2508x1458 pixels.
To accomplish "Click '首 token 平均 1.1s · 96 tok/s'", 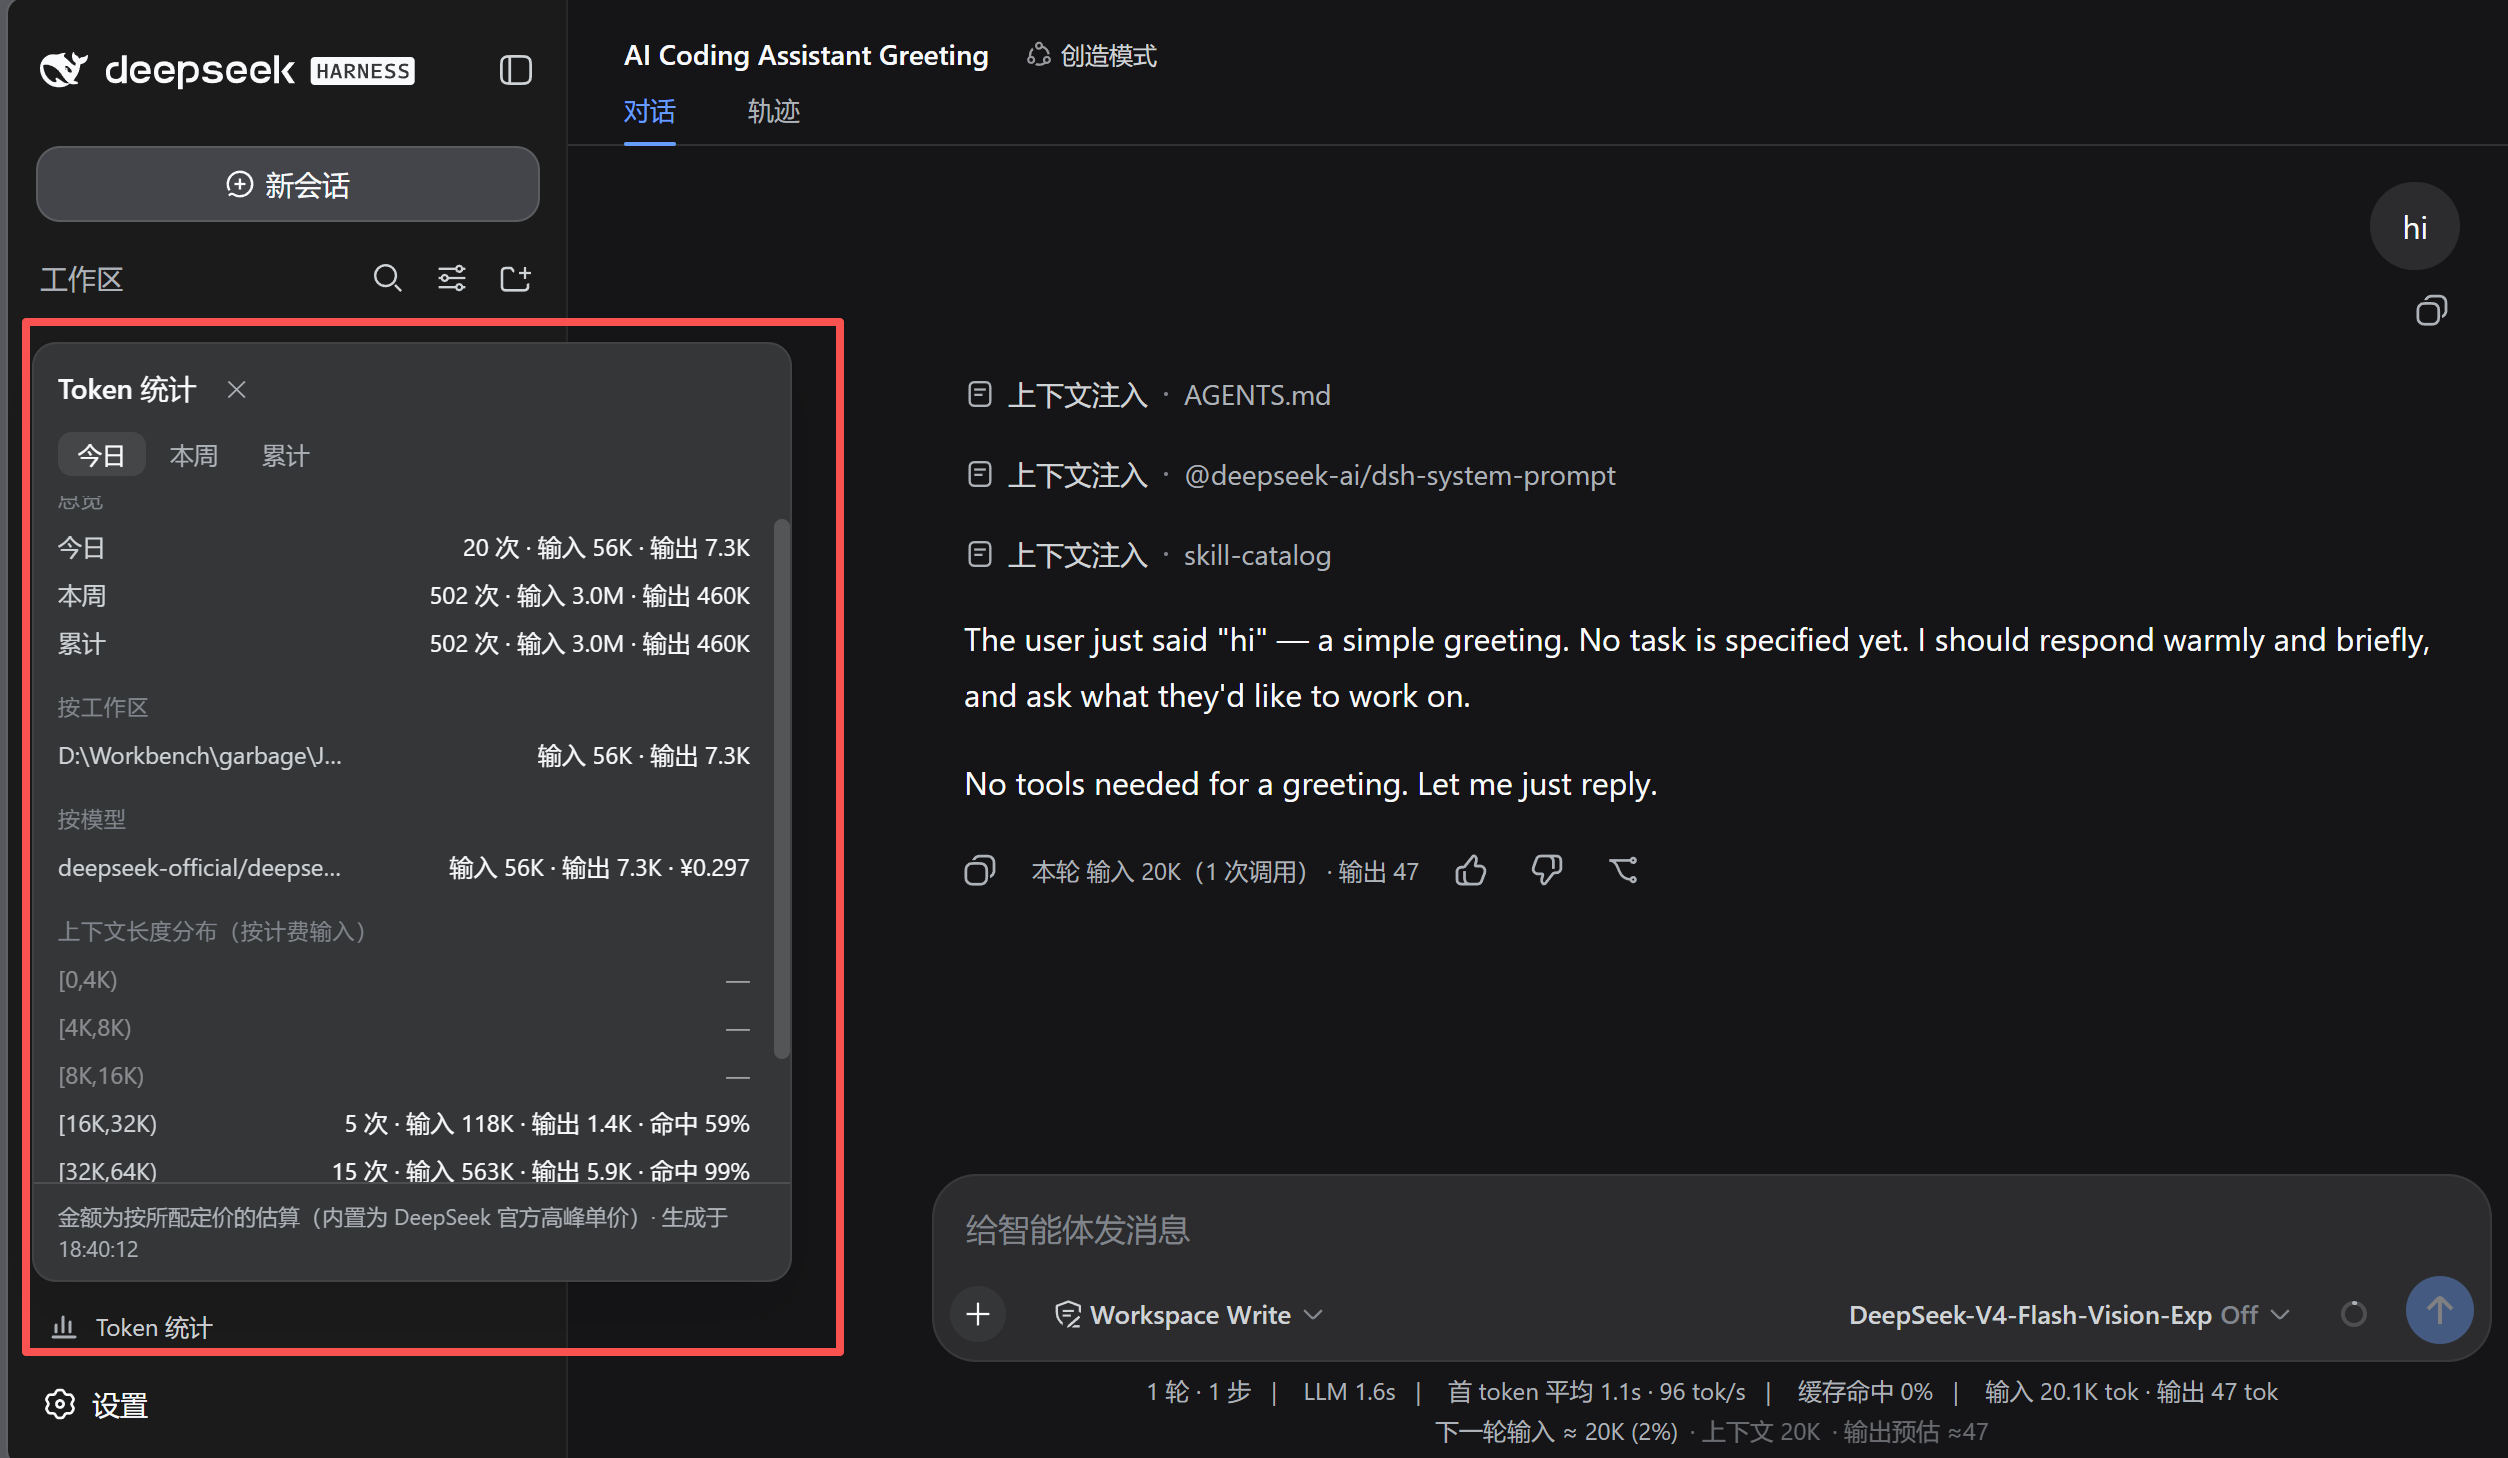I will pos(1596,1392).
